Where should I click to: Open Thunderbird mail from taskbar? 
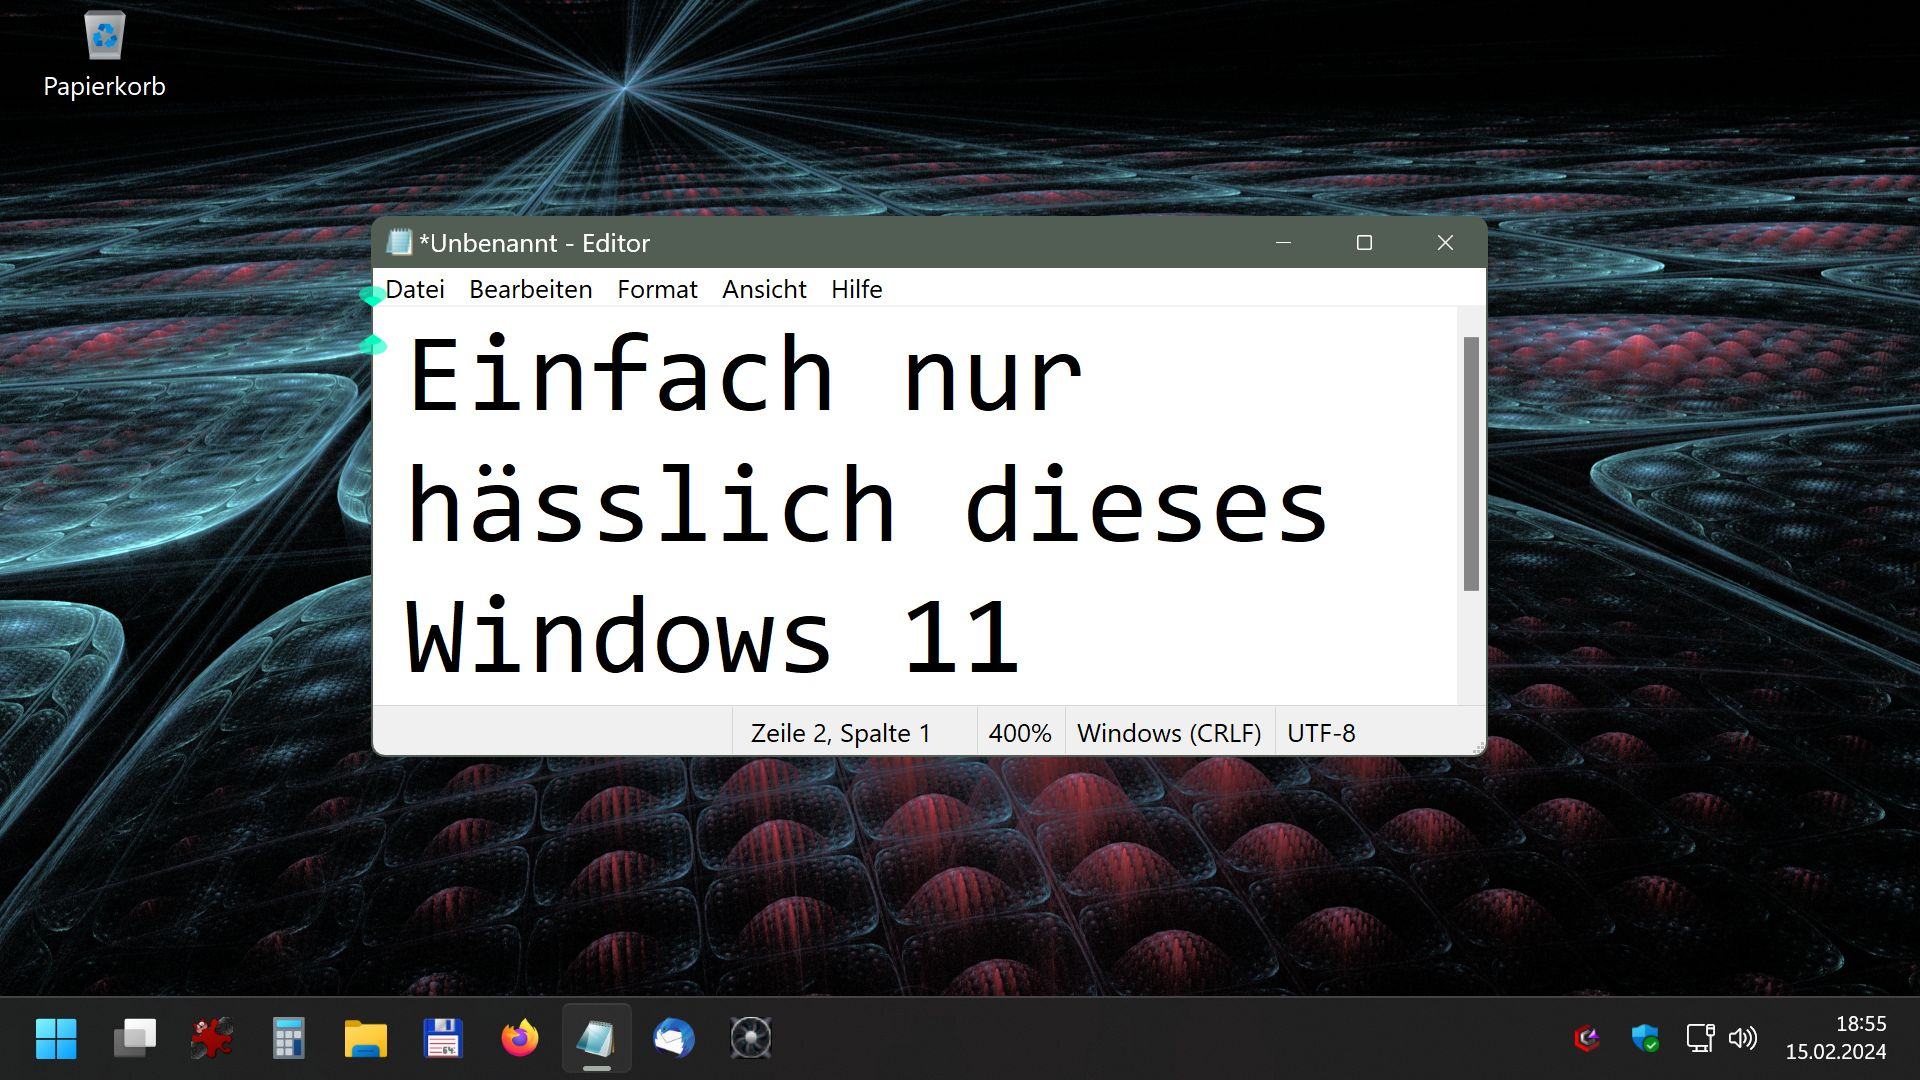tap(673, 1038)
